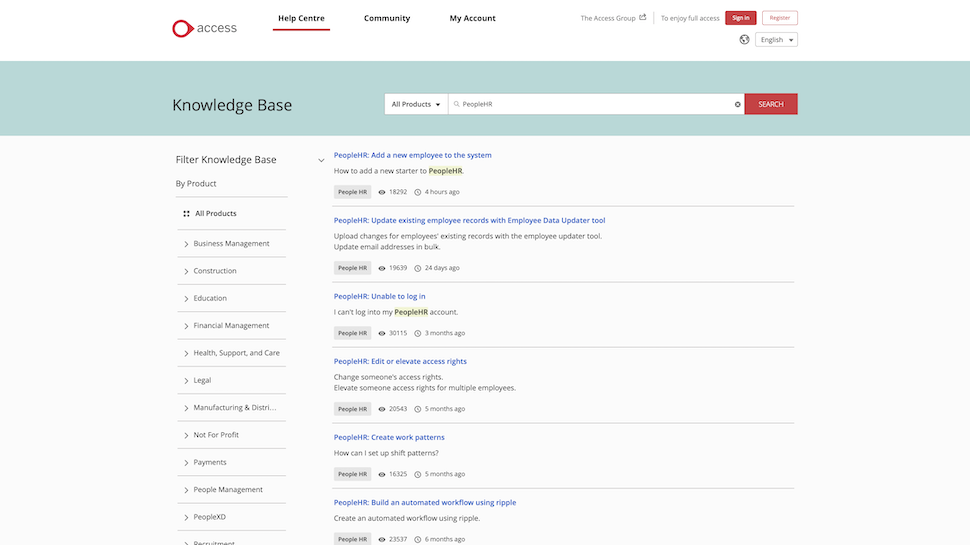970x545 pixels.
Task: Open article Build an automated workflow using ripple
Action: coord(425,502)
